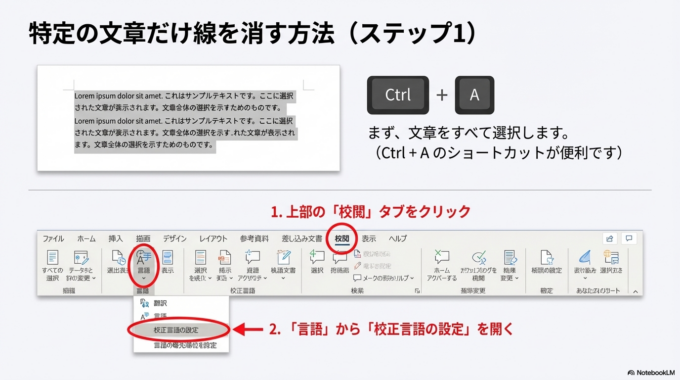Choose 言語 item with A icon in menu
The height and width of the screenshot is (380, 680).
(x=181, y=316)
